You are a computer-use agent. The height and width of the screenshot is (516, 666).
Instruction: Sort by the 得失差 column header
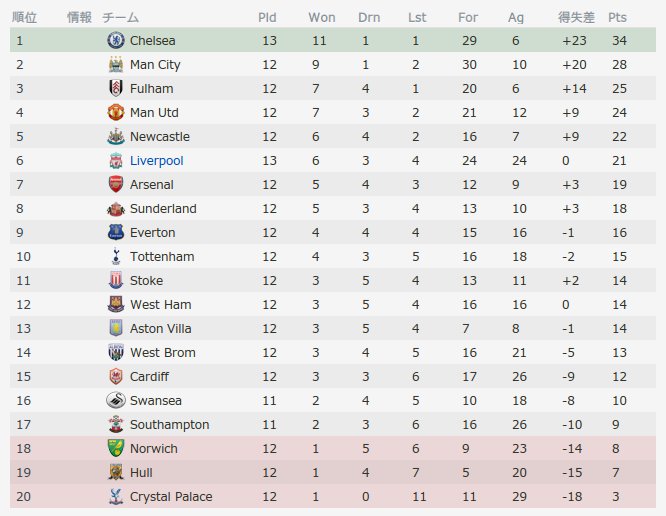[576, 17]
